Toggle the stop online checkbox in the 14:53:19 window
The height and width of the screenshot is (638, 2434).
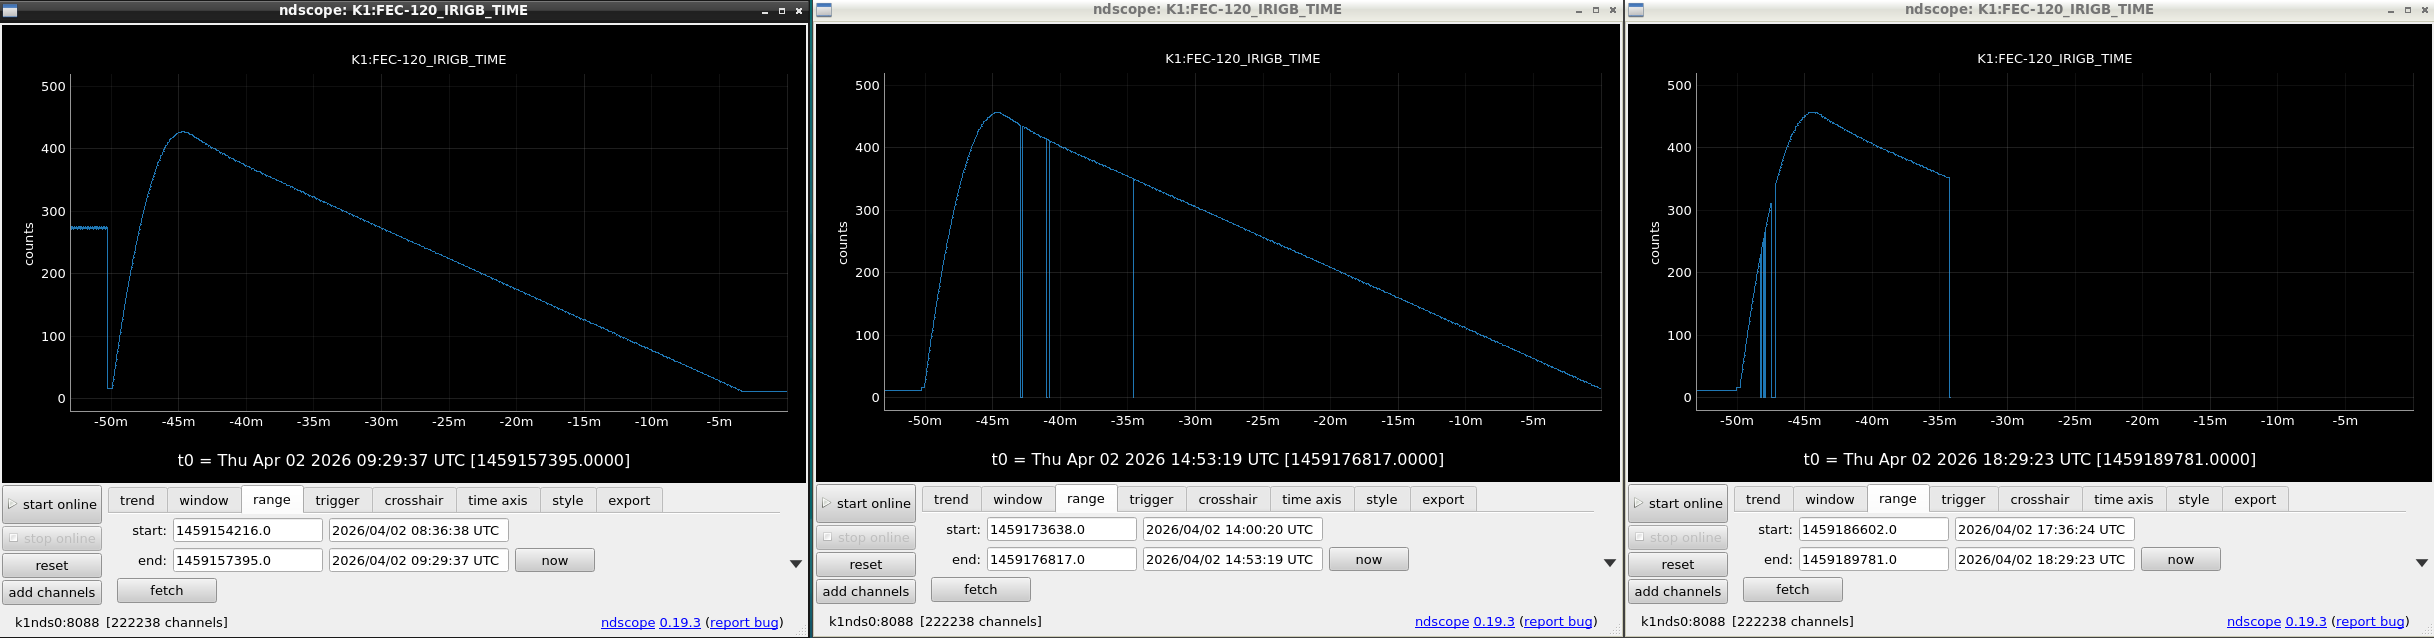tap(828, 537)
